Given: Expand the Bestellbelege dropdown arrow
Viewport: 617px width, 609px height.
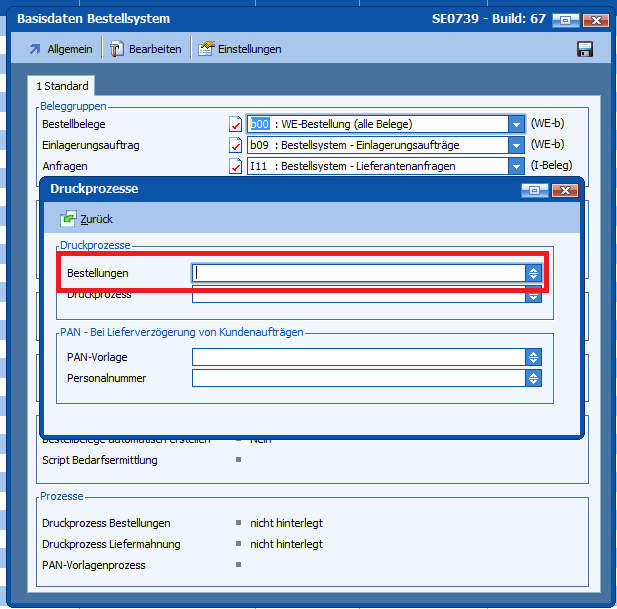Looking at the screenshot, I should coord(516,125).
